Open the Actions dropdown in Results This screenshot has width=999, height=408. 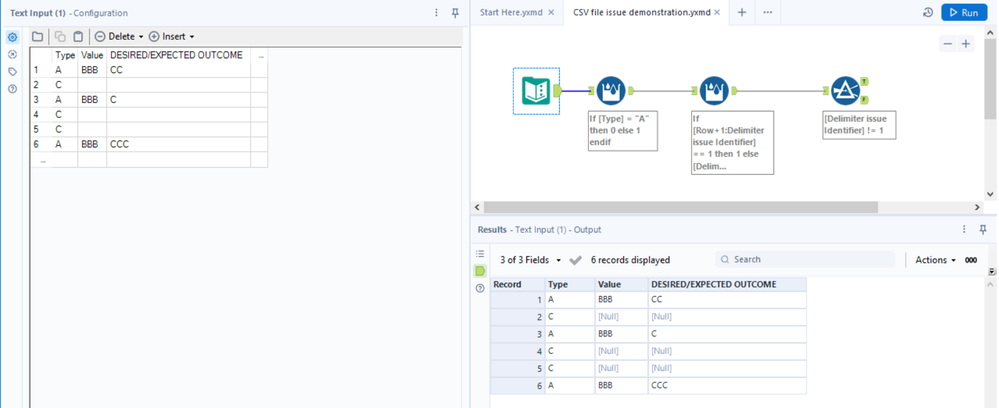click(935, 260)
